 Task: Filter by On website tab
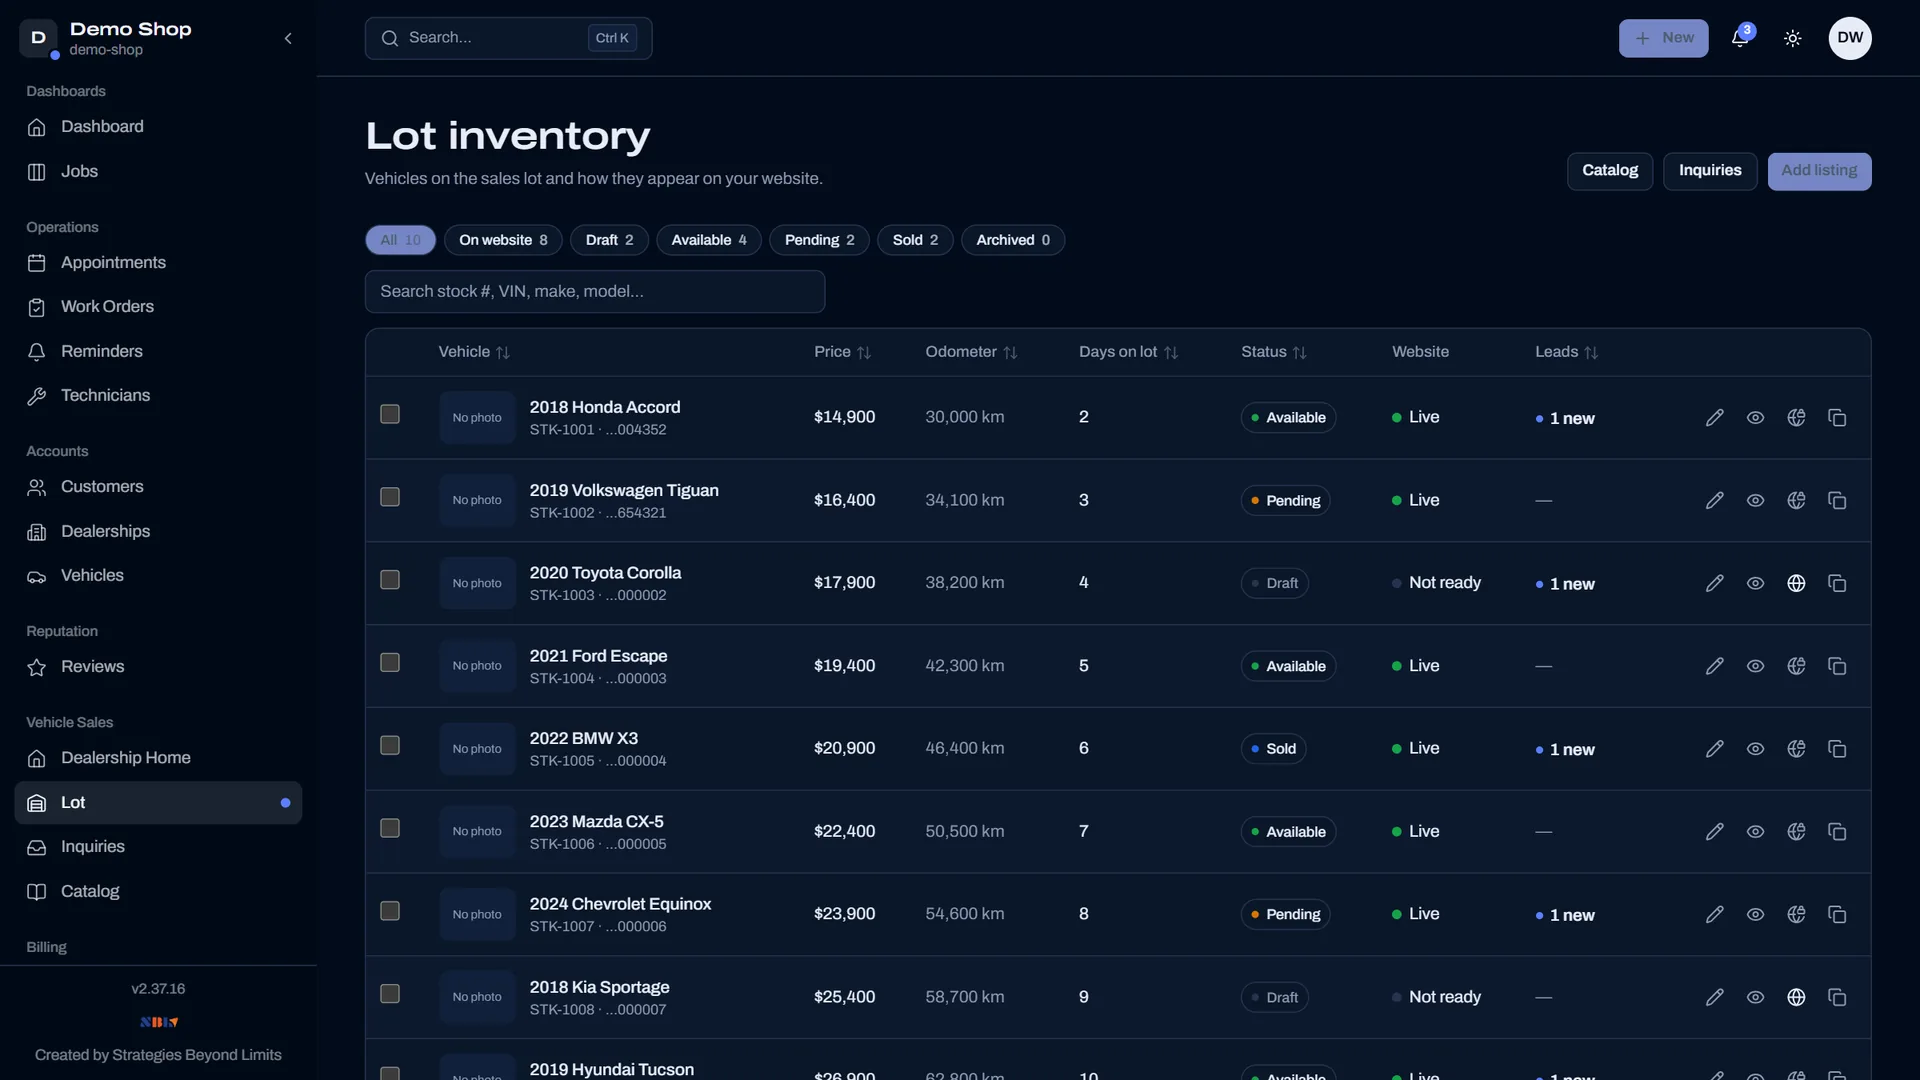(x=503, y=240)
